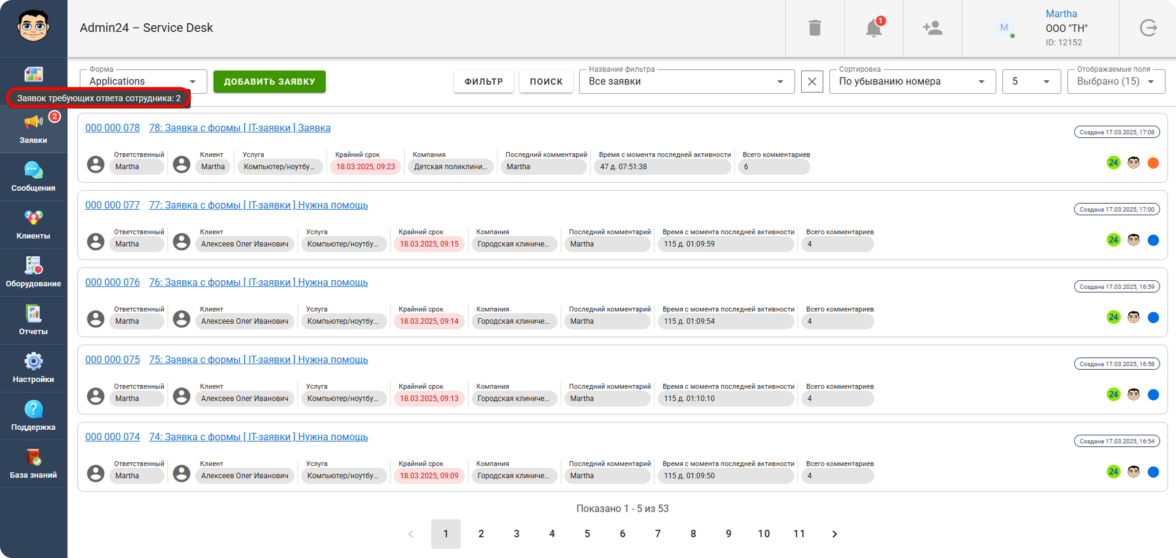Clear filter with the X button
Image resolution: width=1176 pixels, height=558 pixels.
(812, 82)
